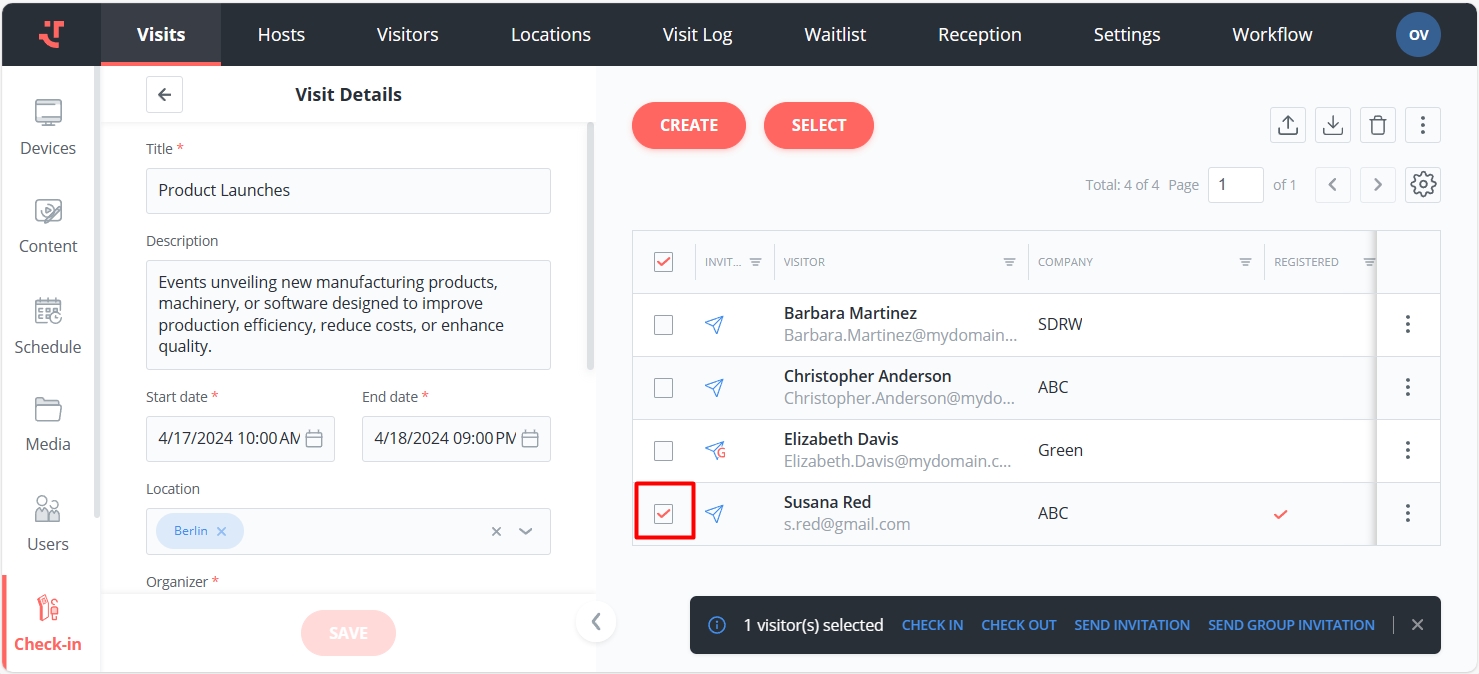Click the upload icon above the table
The width and height of the screenshot is (1479, 674).
click(x=1288, y=125)
